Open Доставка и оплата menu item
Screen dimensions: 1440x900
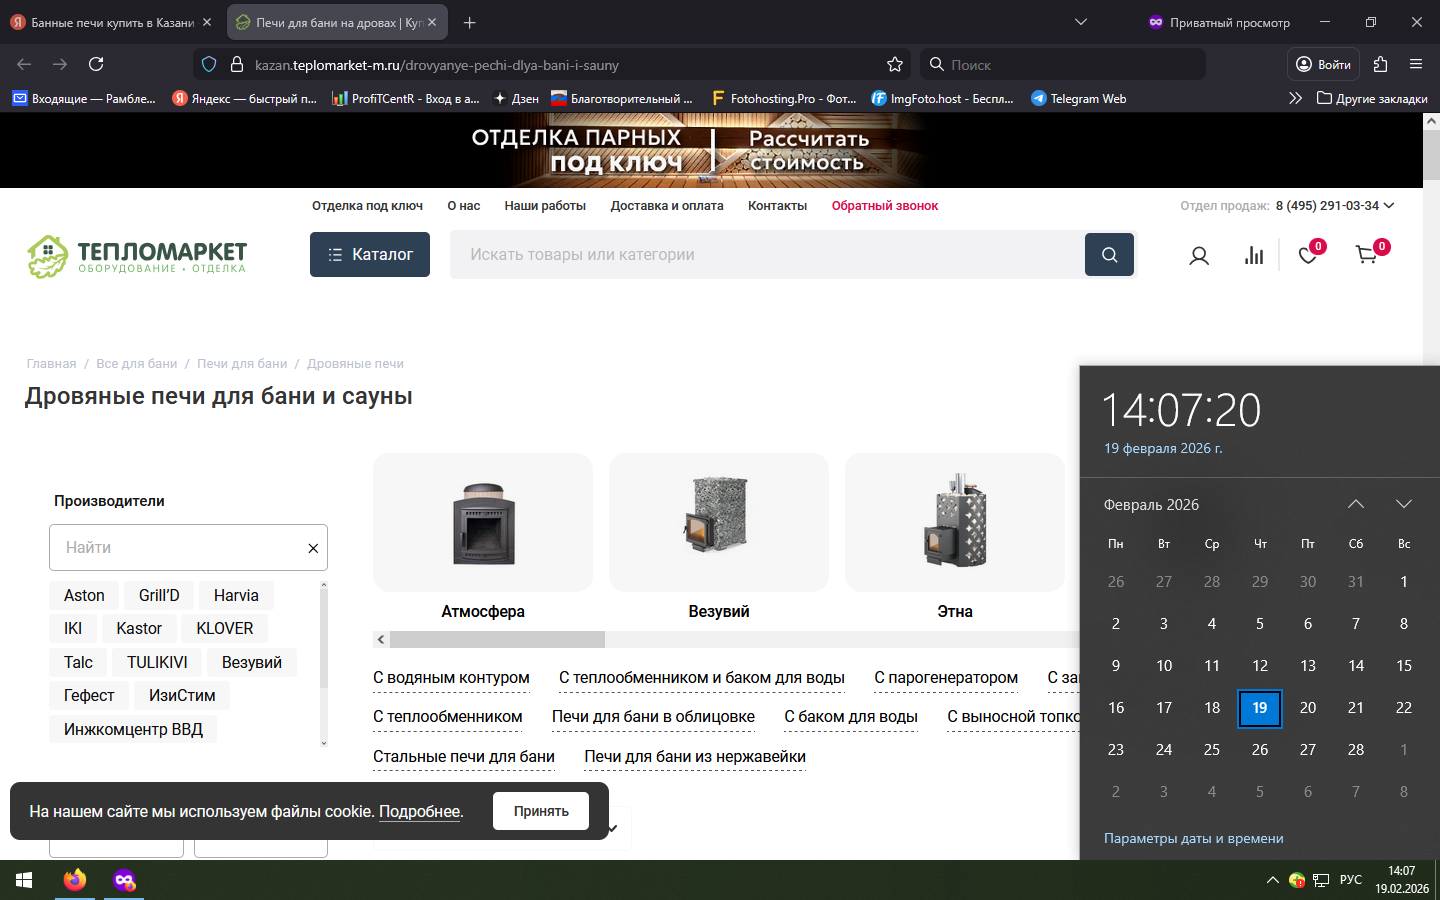coord(667,206)
